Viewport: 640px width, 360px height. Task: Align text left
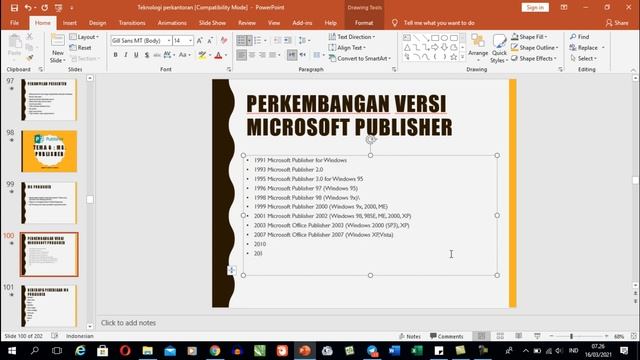(x=241, y=55)
